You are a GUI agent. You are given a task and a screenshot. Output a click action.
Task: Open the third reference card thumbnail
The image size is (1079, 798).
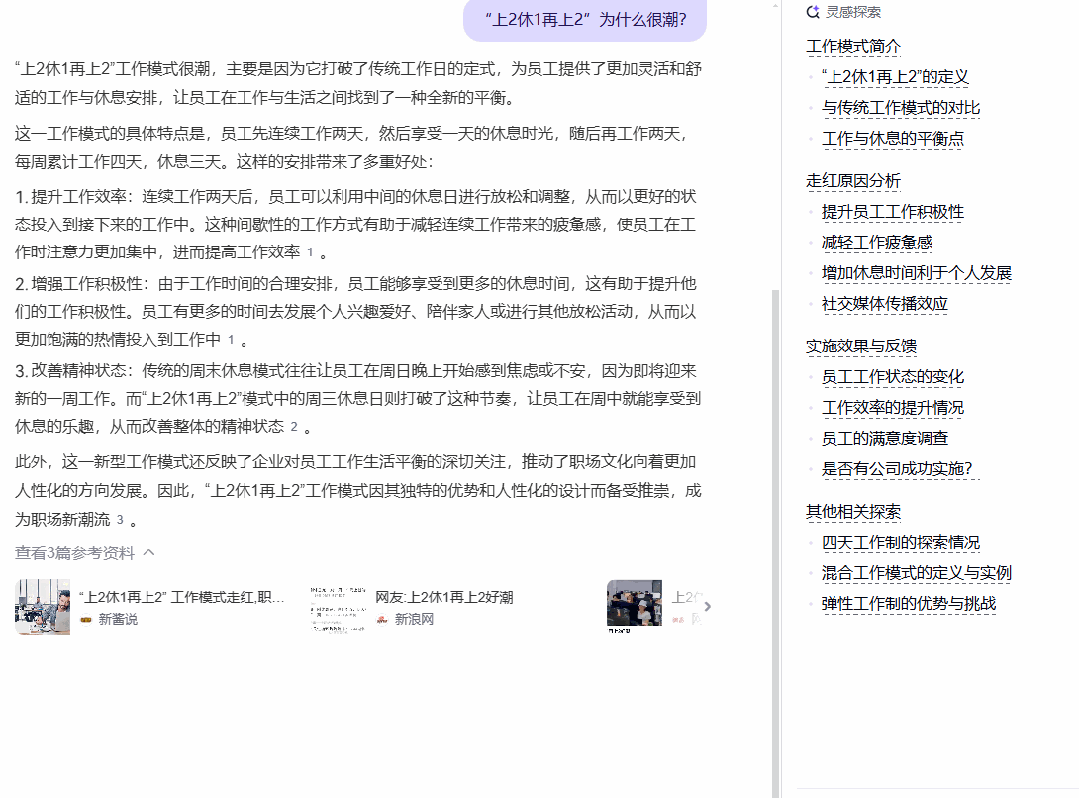[x=634, y=607]
